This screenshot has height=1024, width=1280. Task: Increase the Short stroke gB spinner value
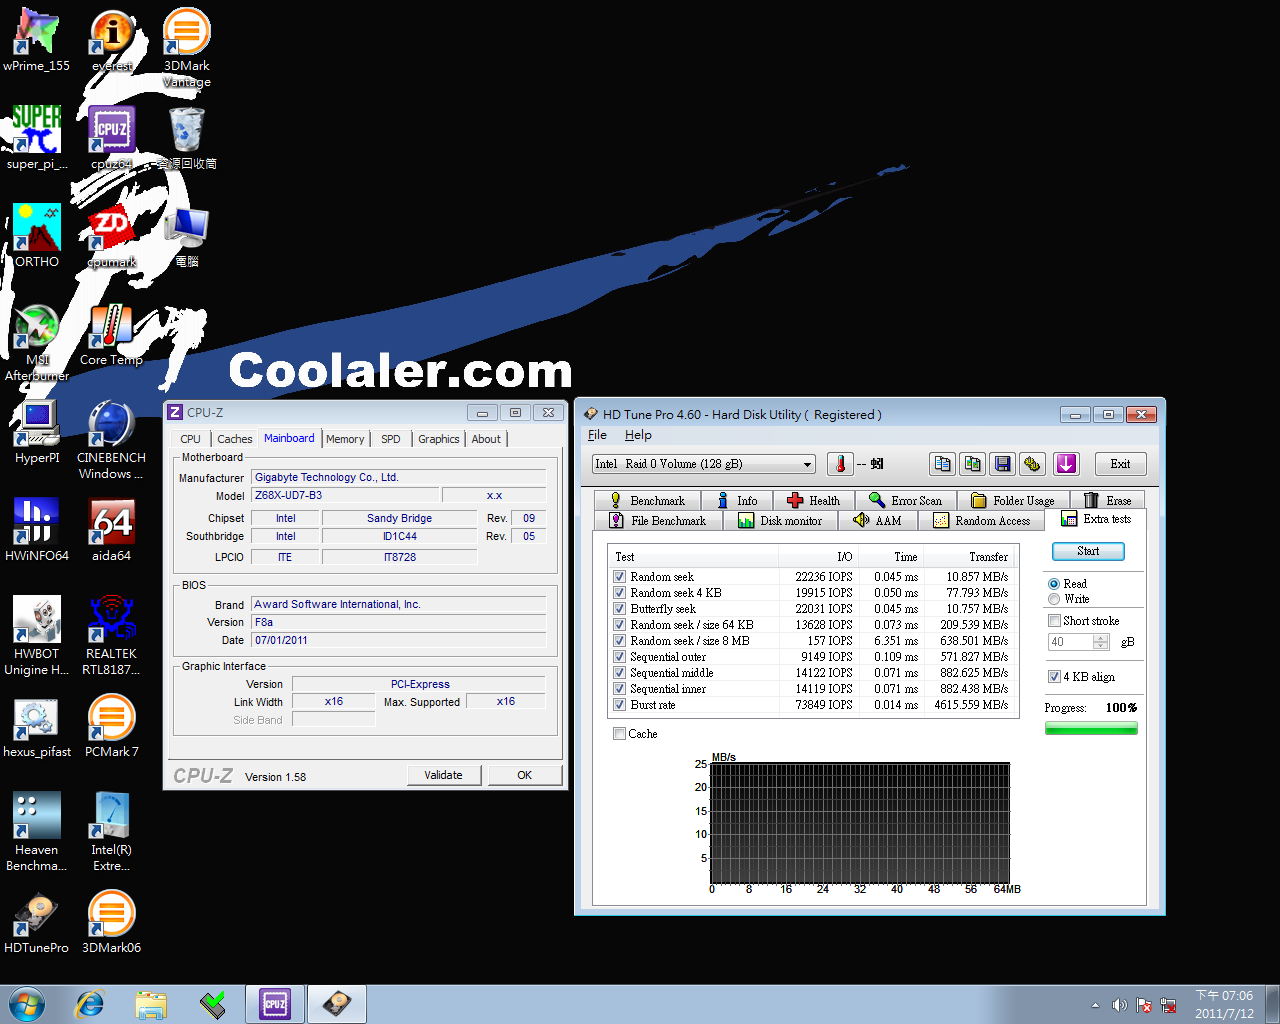coord(1101,638)
